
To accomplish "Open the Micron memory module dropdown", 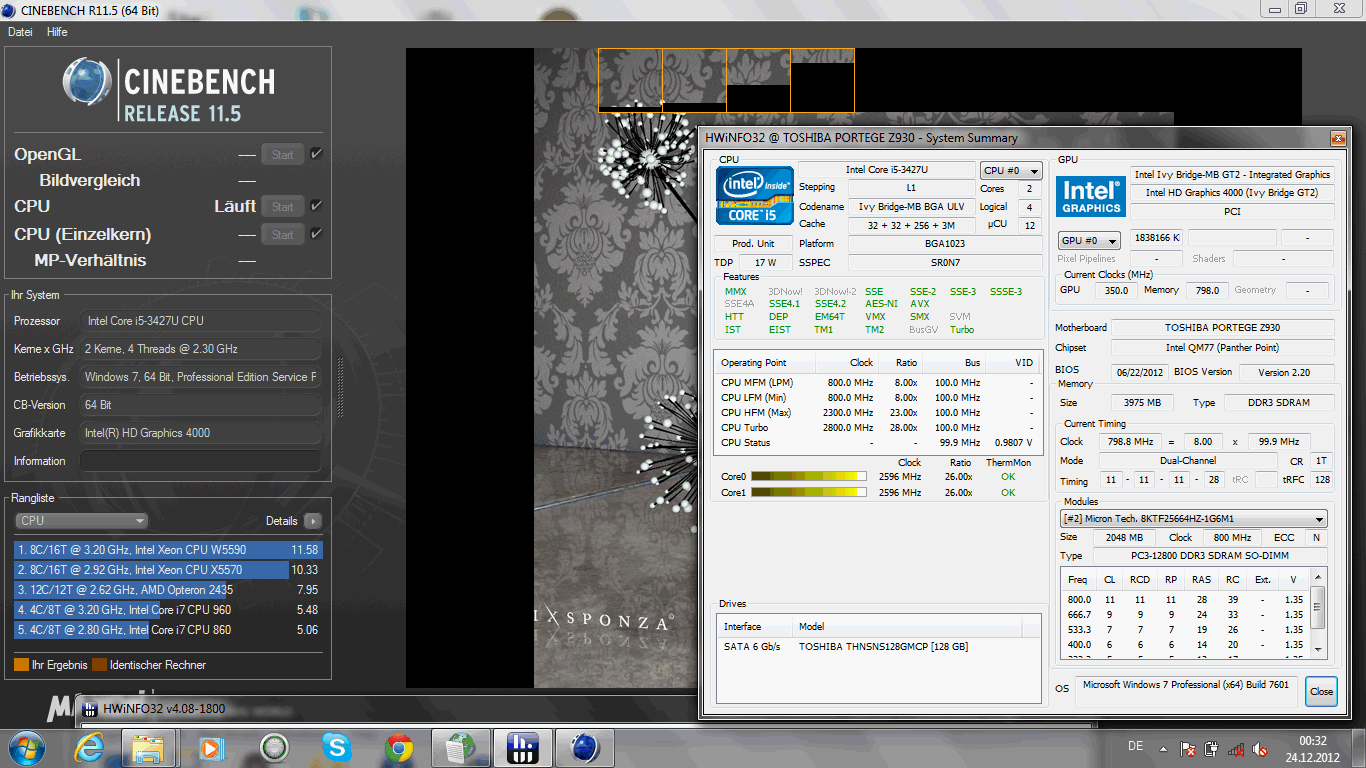I will 1193,519.
